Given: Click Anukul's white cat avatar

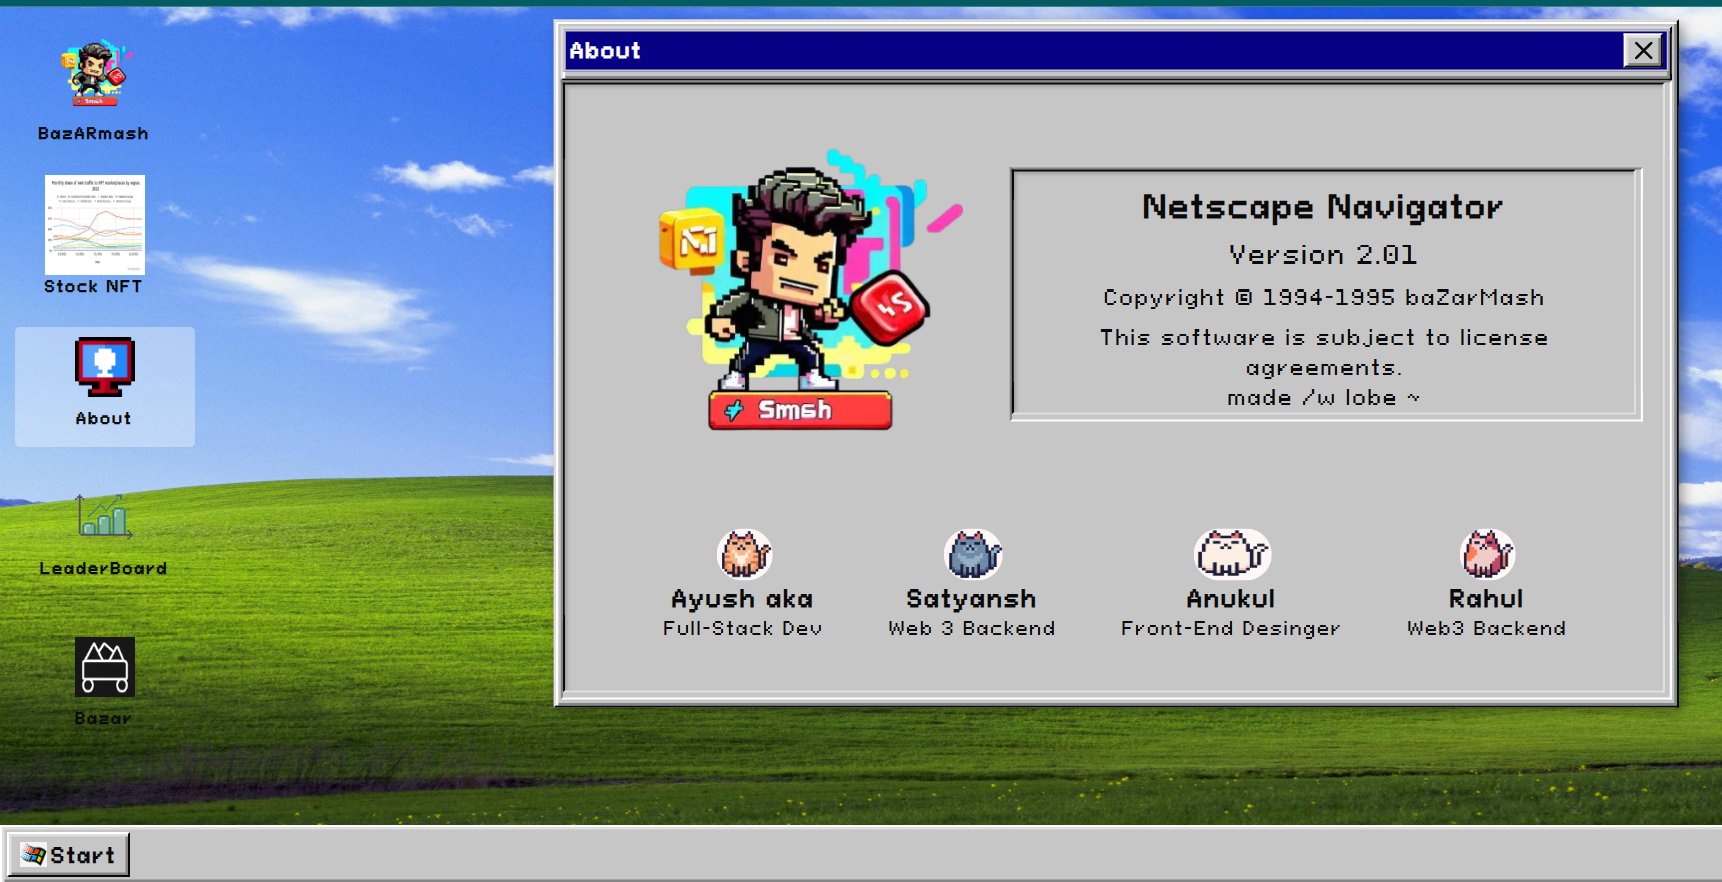Looking at the screenshot, I should 1232,554.
